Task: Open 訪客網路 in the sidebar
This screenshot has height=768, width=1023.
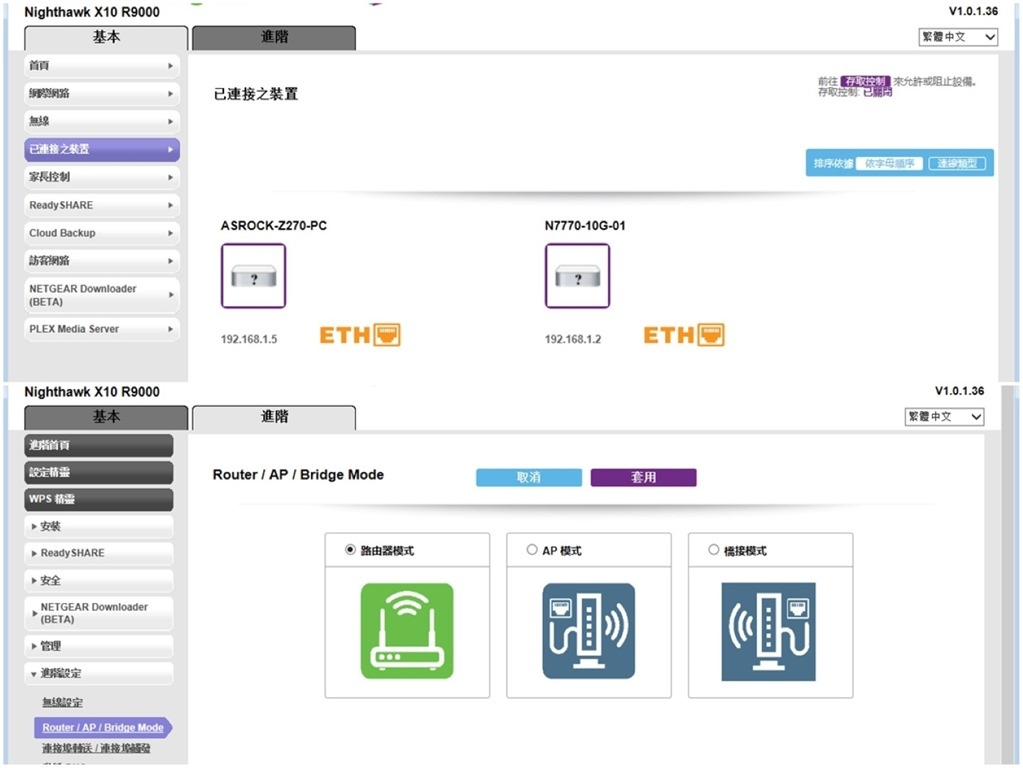Action: pos(102,260)
